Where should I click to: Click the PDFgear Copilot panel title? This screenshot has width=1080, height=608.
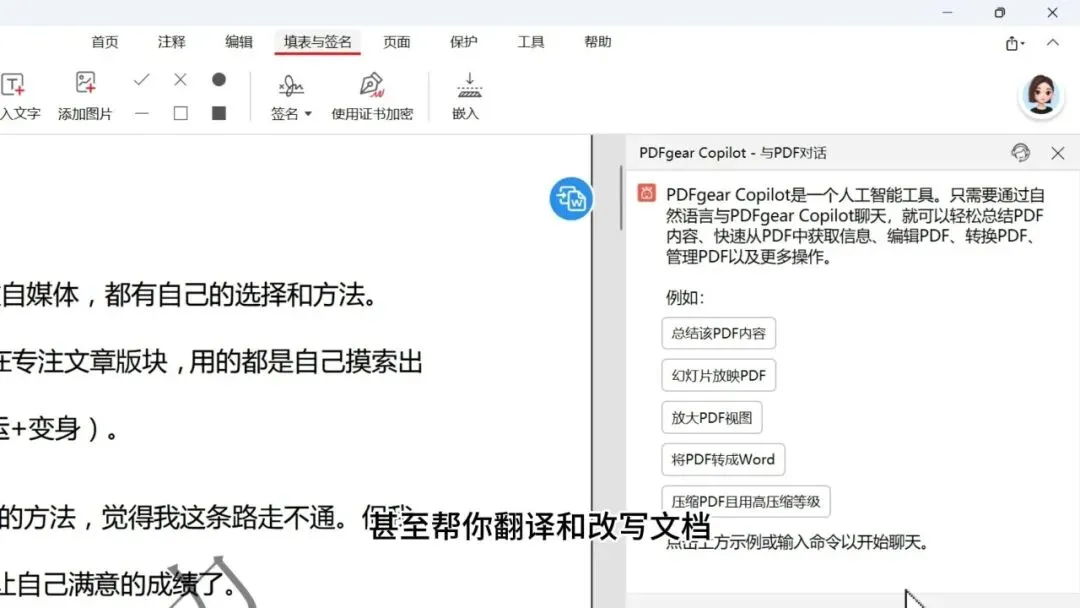pyautogui.click(x=733, y=153)
